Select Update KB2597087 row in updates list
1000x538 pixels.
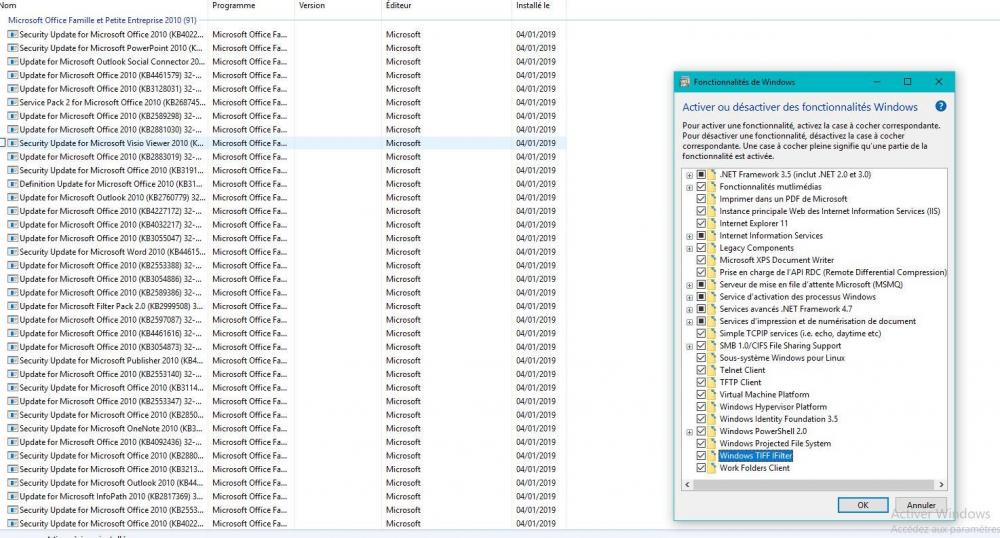(x=283, y=319)
